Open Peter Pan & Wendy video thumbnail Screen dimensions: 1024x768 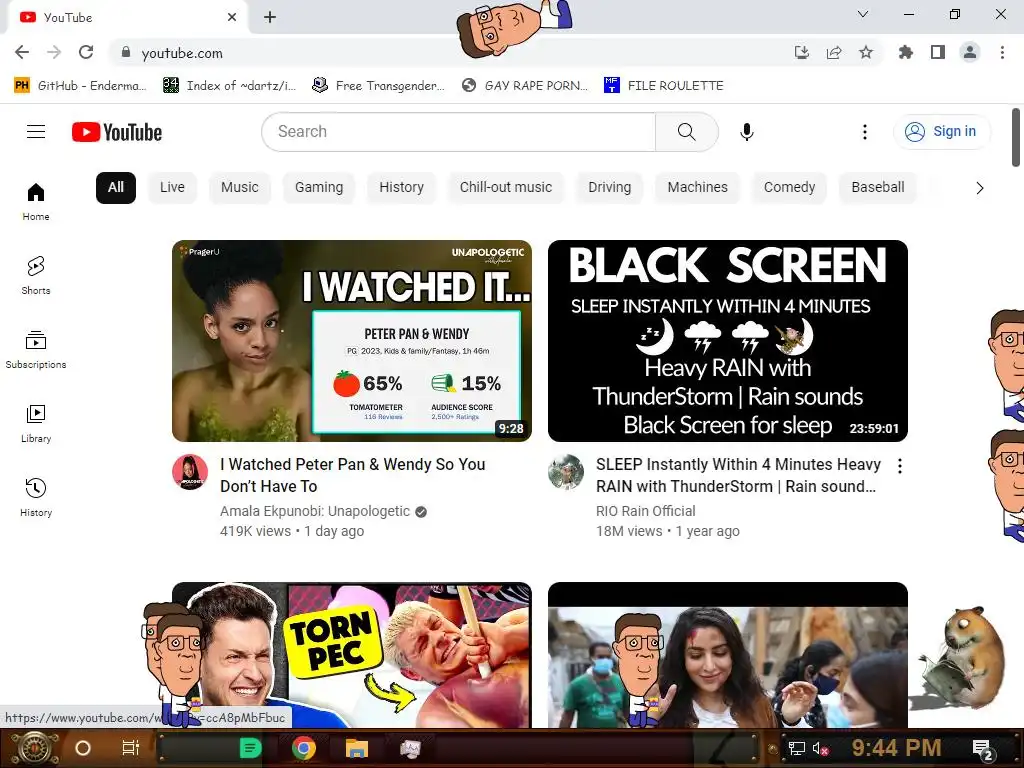point(352,341)
